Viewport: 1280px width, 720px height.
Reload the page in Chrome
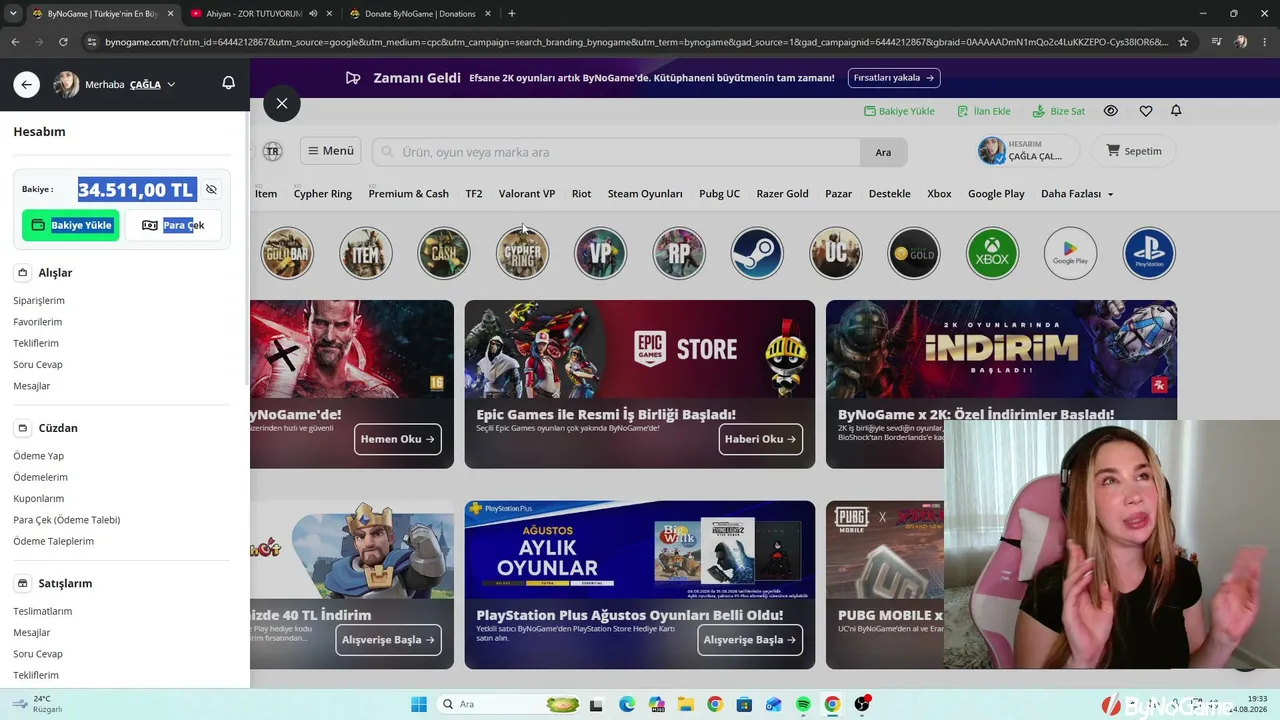pos(63,42)
